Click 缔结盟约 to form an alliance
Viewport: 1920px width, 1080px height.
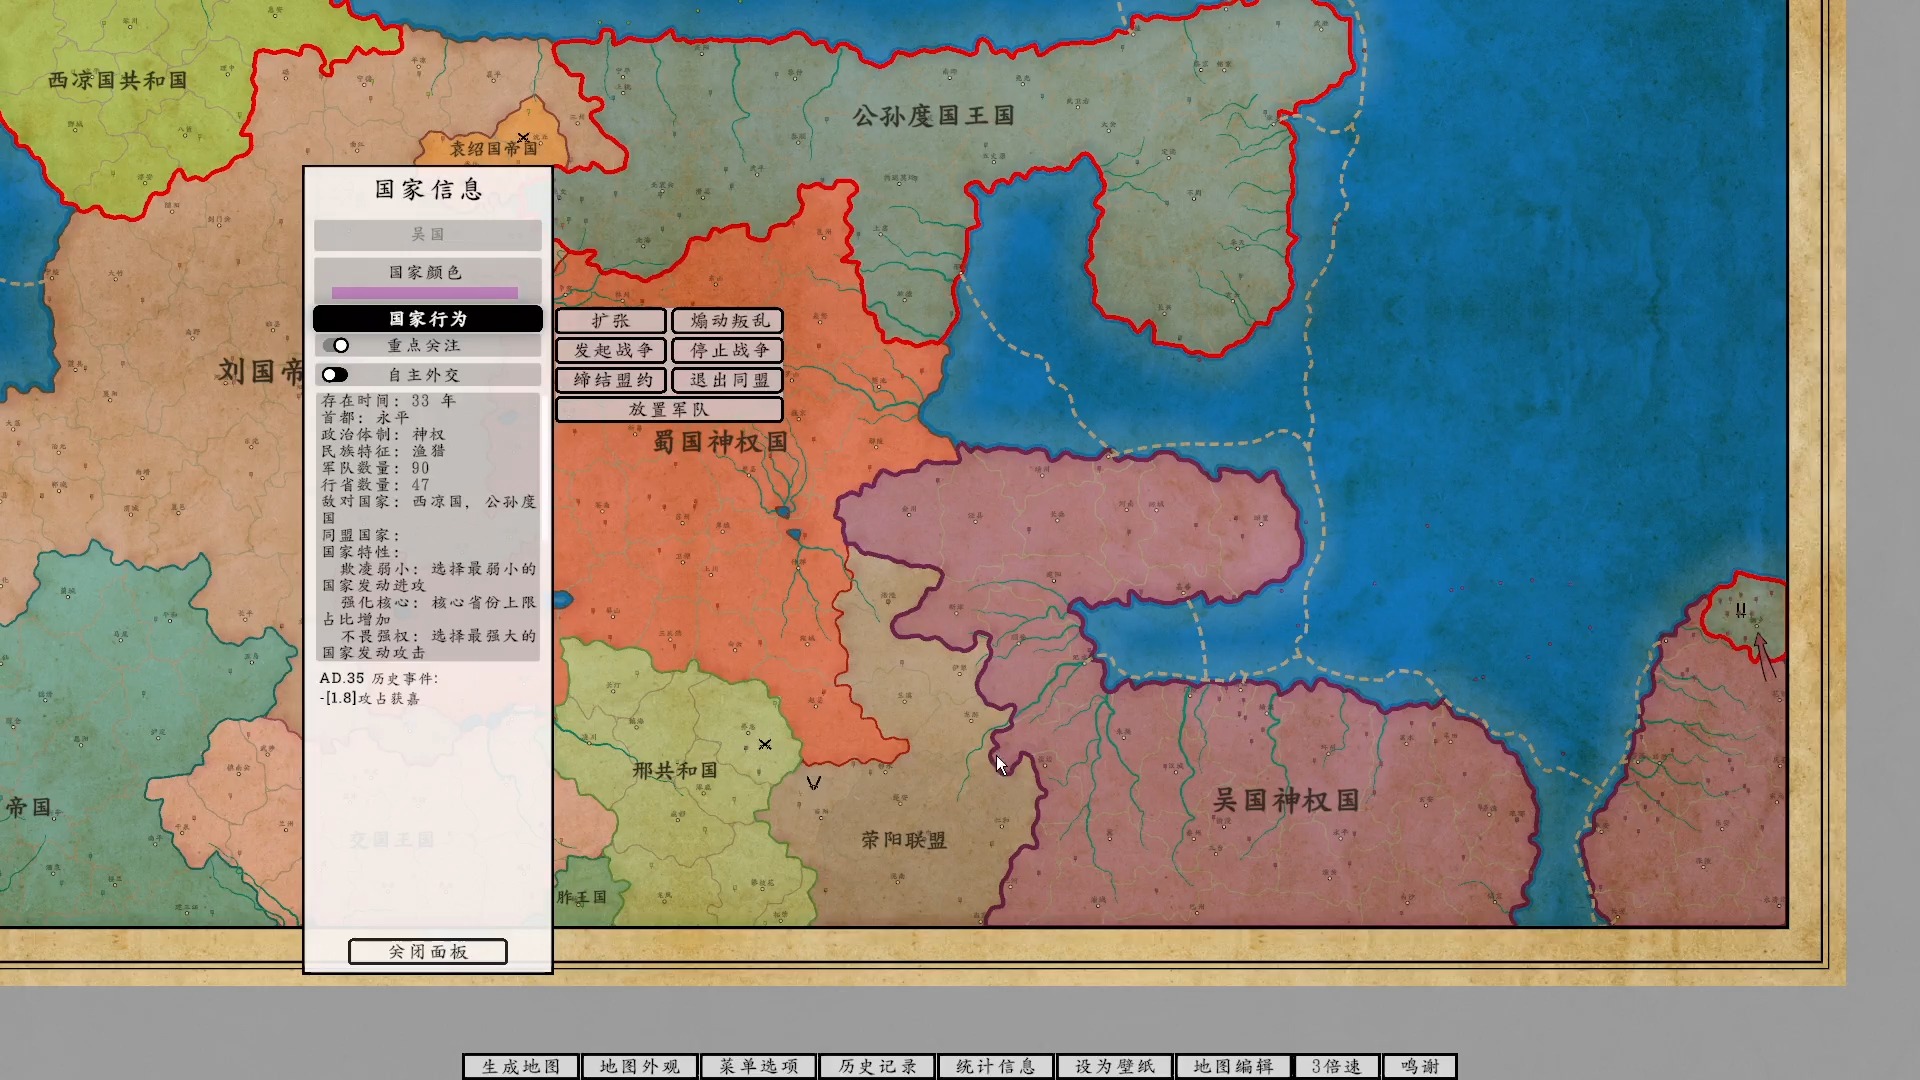pos(612,380)
